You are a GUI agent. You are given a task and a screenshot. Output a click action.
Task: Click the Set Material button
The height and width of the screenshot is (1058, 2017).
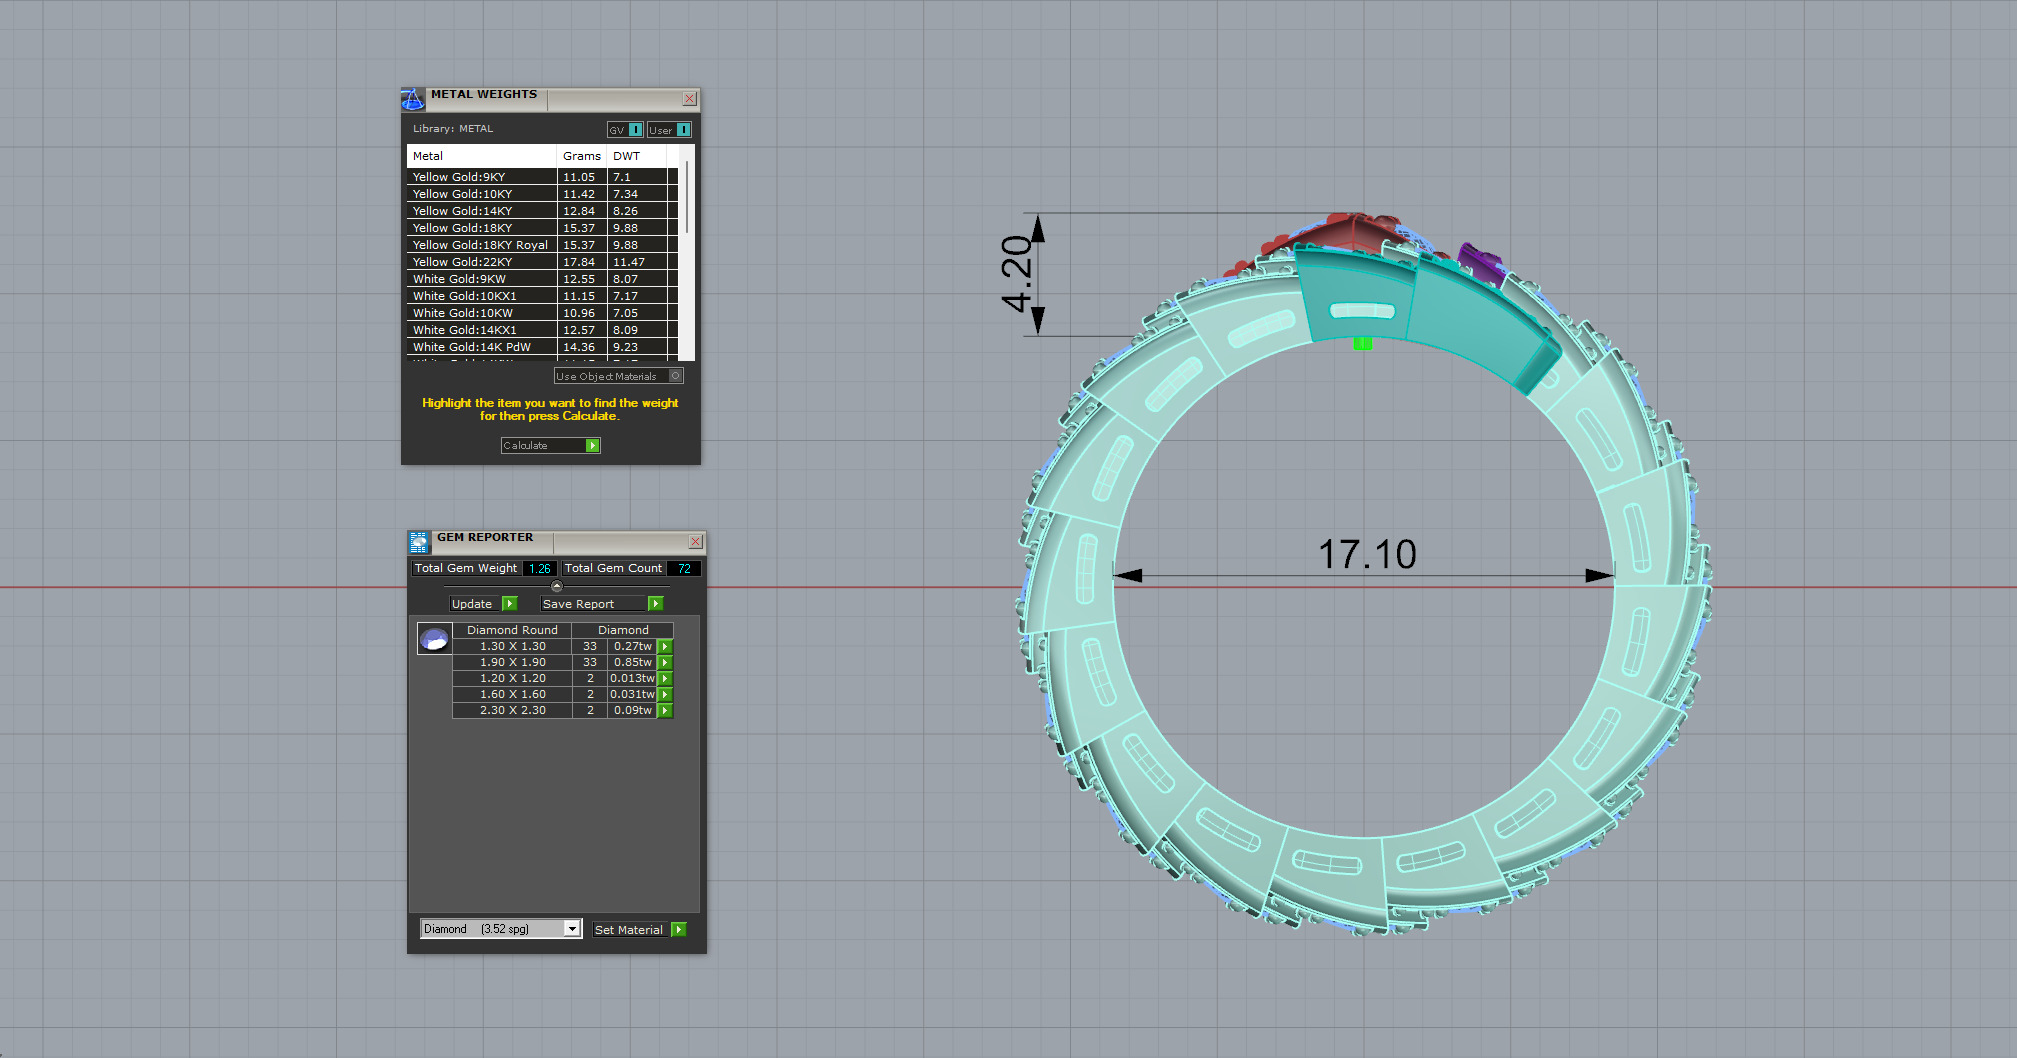[639, 930]
